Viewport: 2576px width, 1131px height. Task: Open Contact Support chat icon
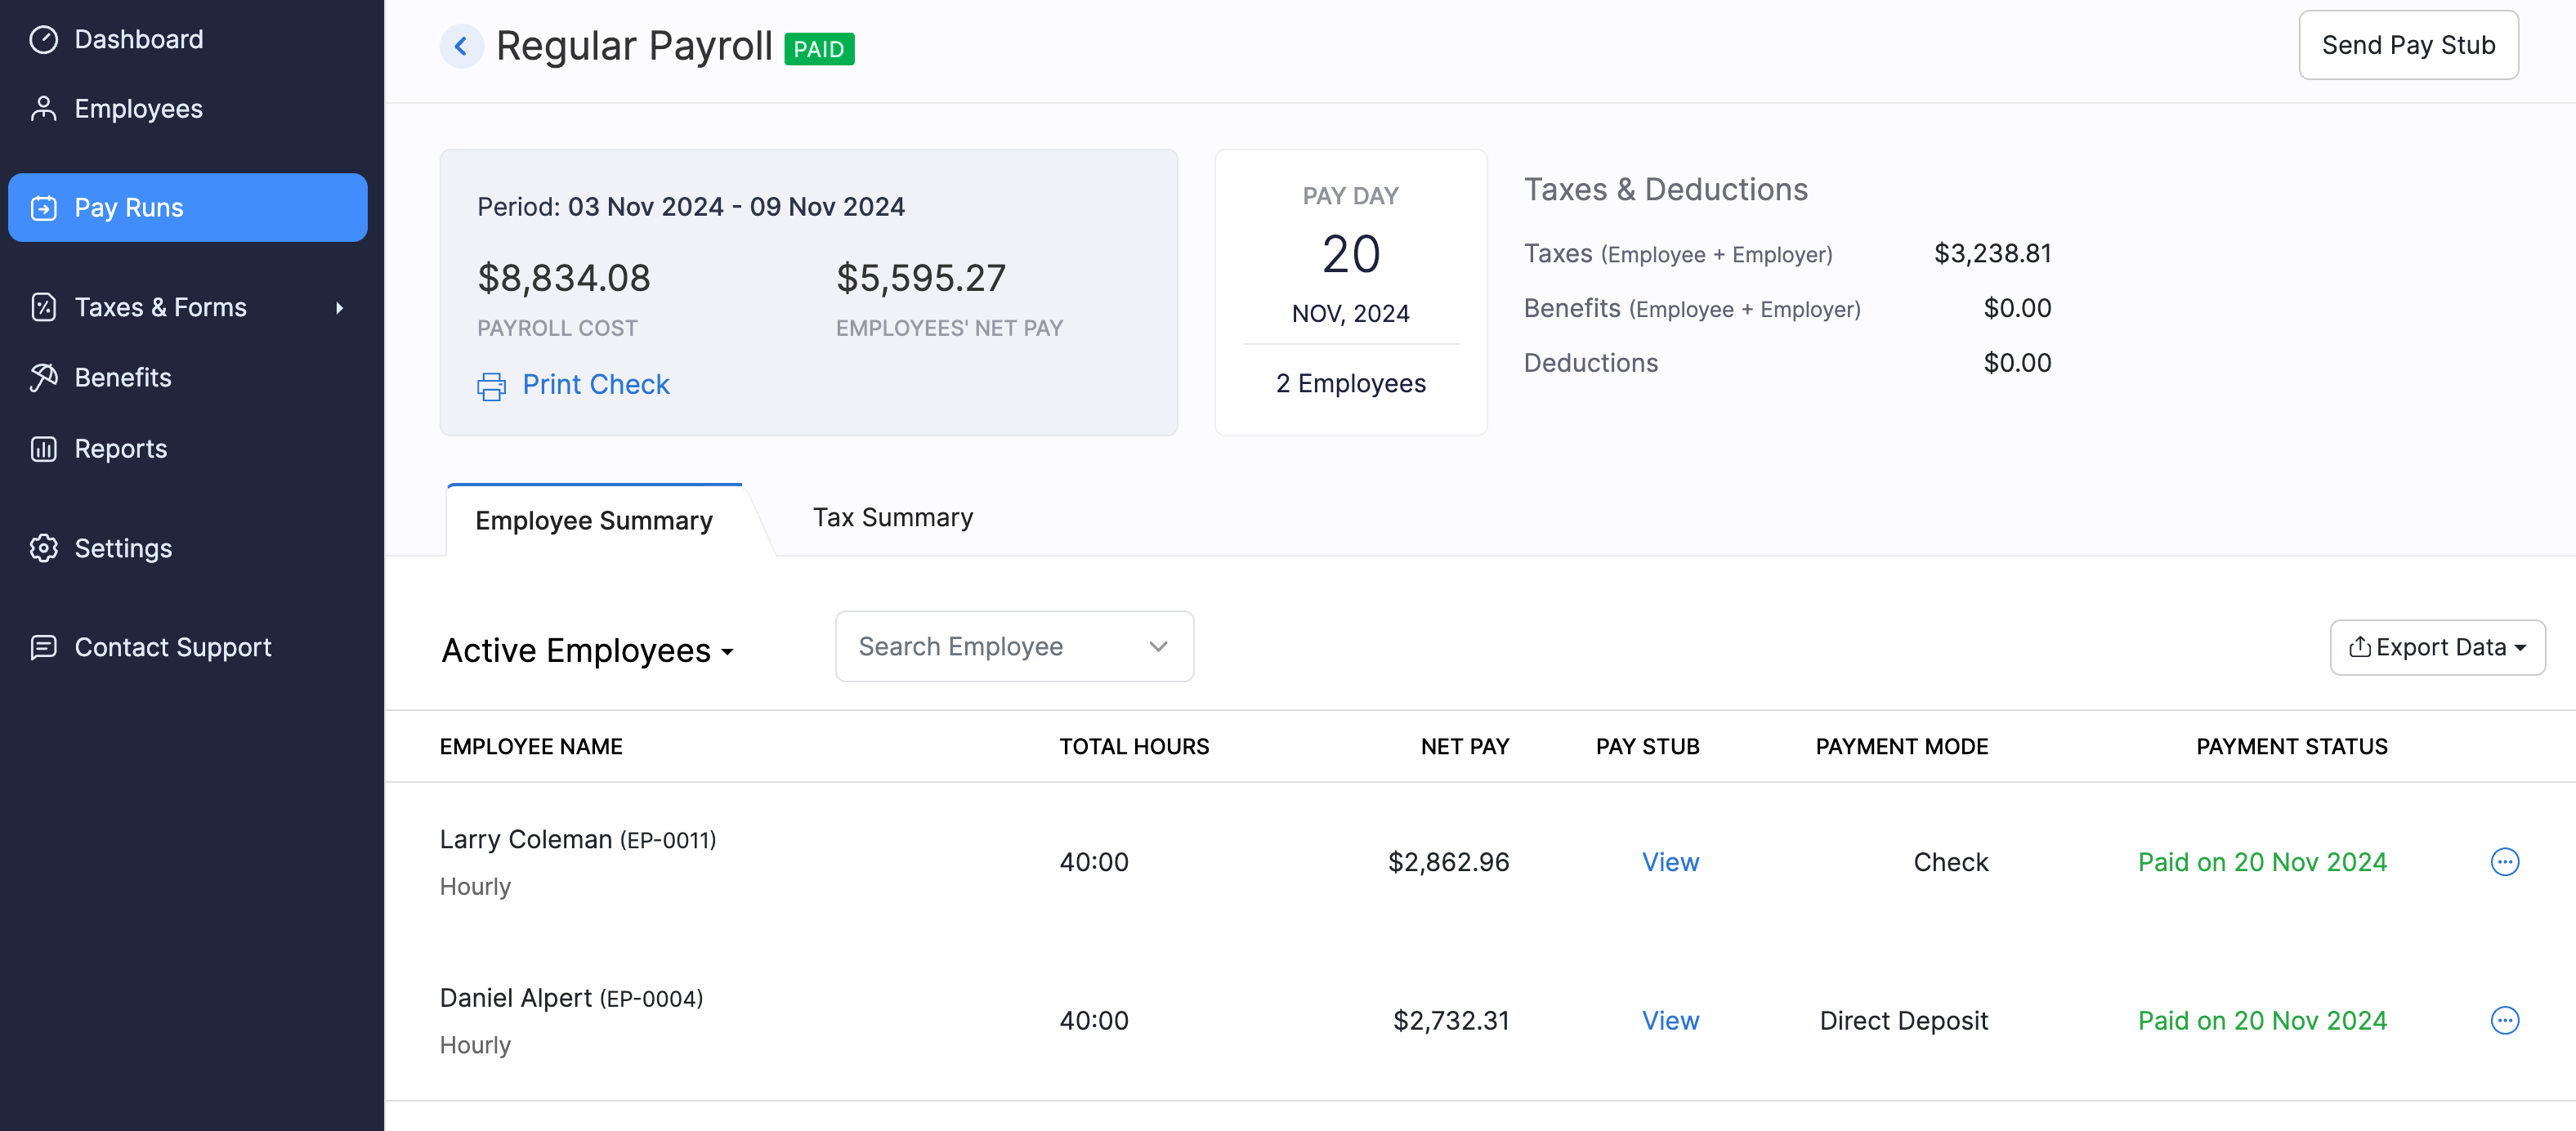pyautogui.click(x=43, y=647)
